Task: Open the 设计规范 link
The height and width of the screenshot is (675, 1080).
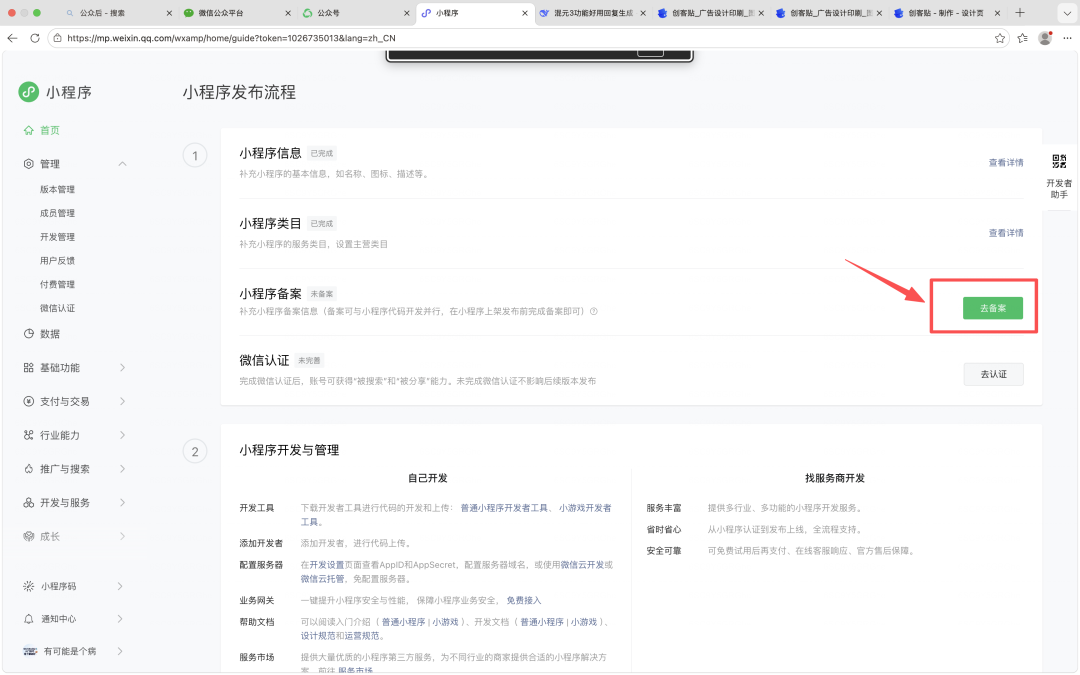Action: (318, 636)
